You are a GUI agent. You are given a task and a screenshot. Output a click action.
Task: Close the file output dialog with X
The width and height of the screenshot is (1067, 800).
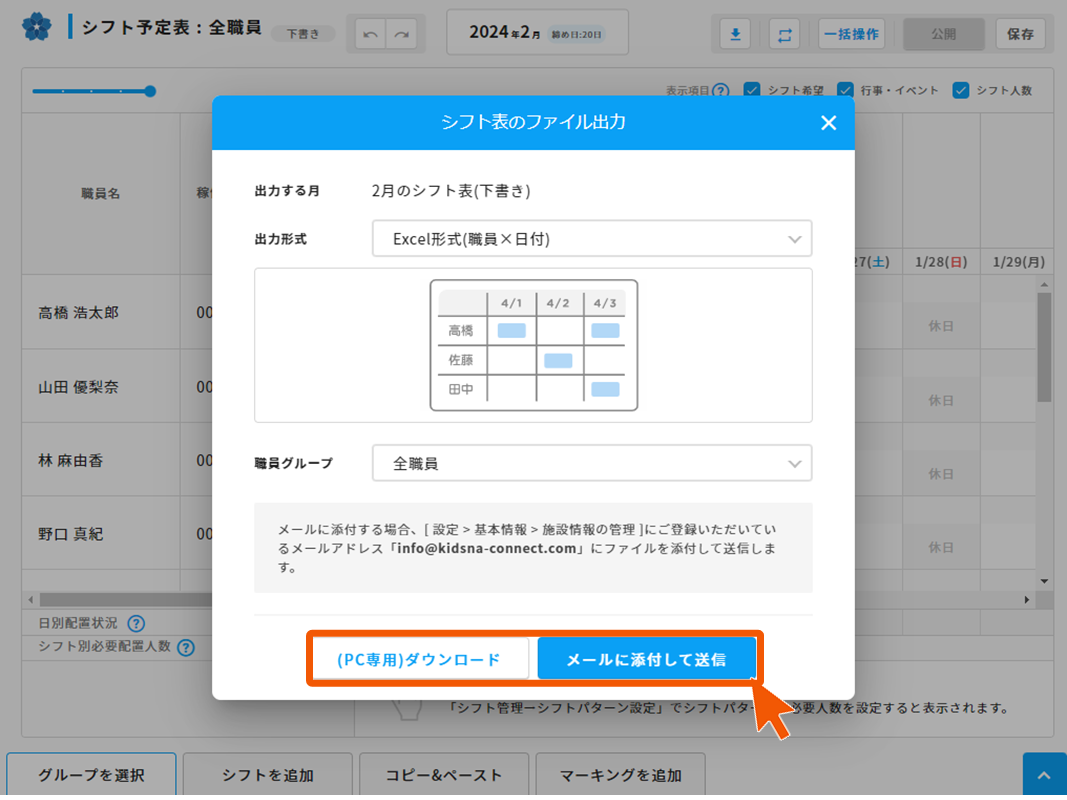pos(828,123)
